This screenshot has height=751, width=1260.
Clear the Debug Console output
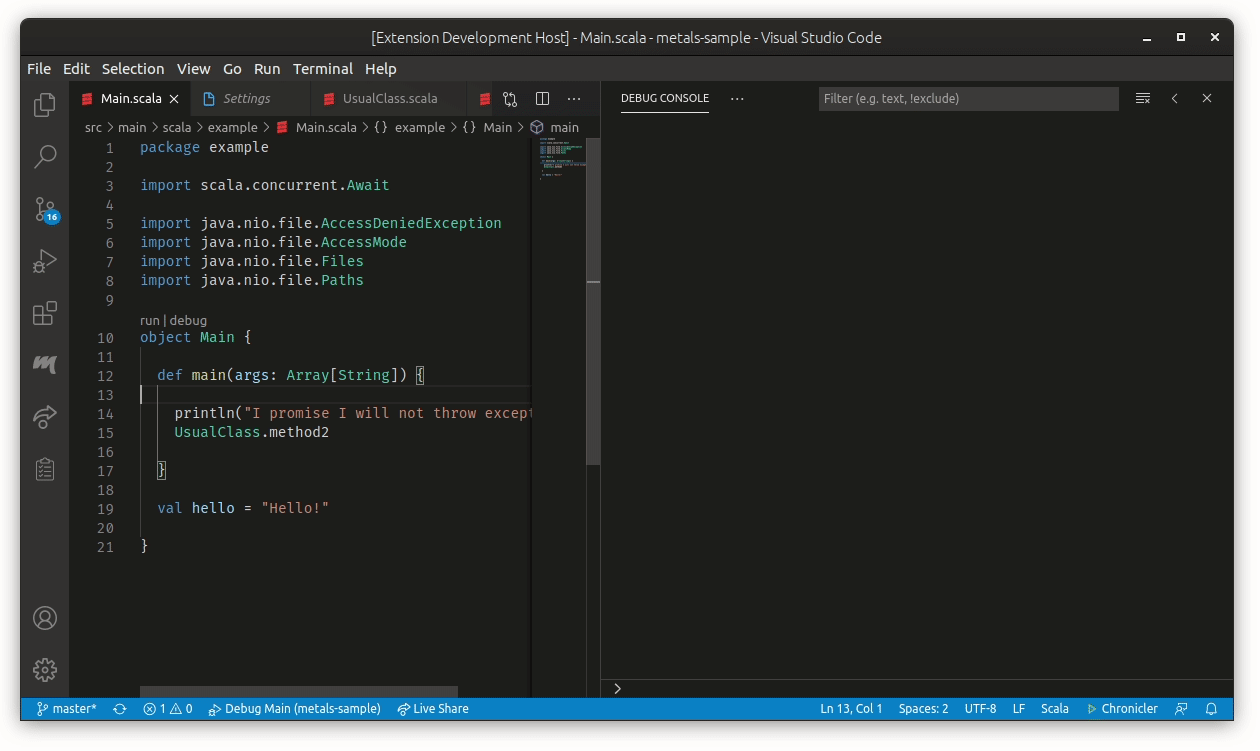pyautogui.click(x=1142, y=98)
